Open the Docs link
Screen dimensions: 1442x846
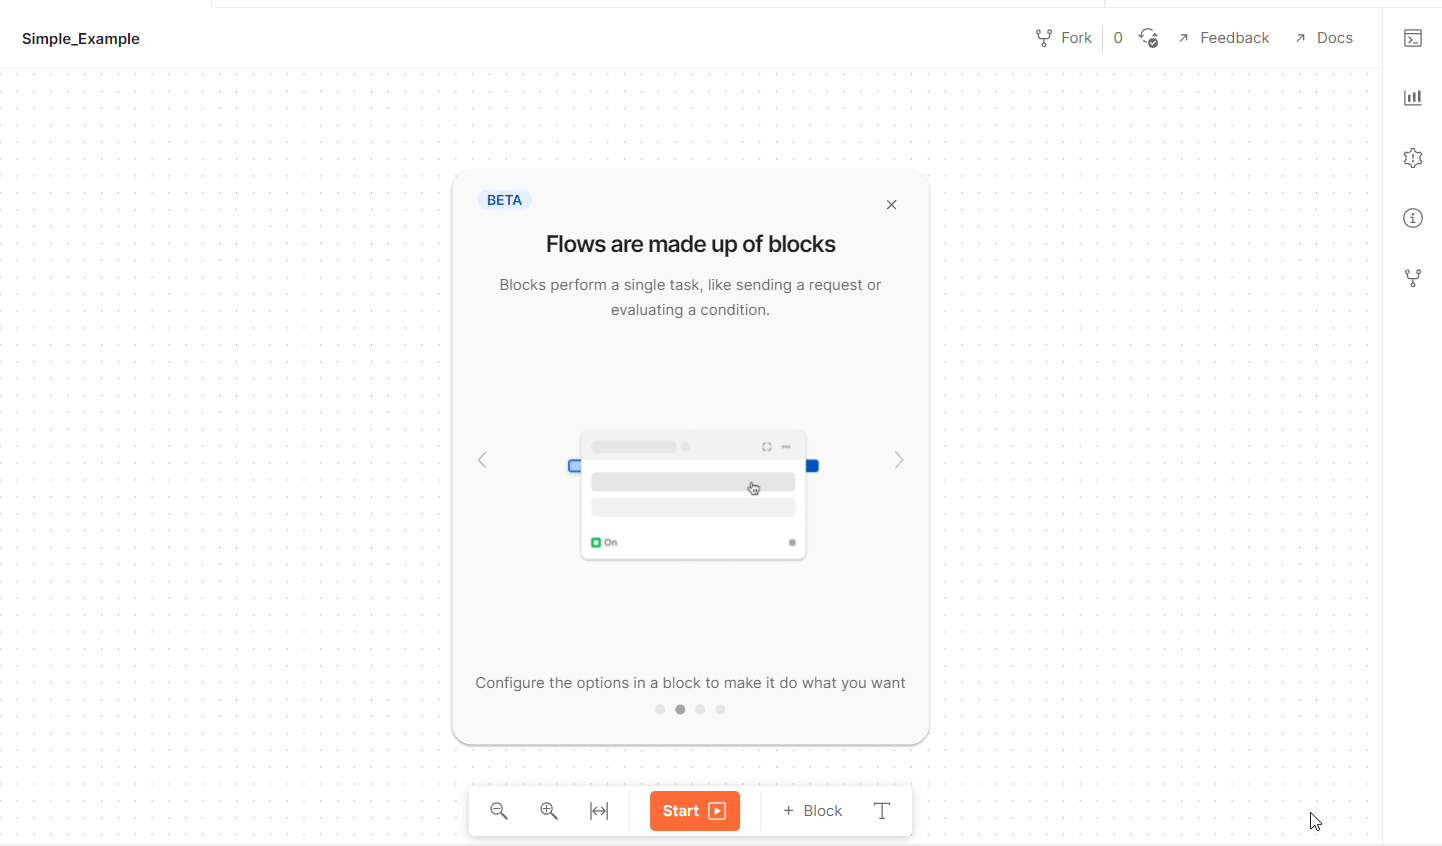tap(1324, 38)
